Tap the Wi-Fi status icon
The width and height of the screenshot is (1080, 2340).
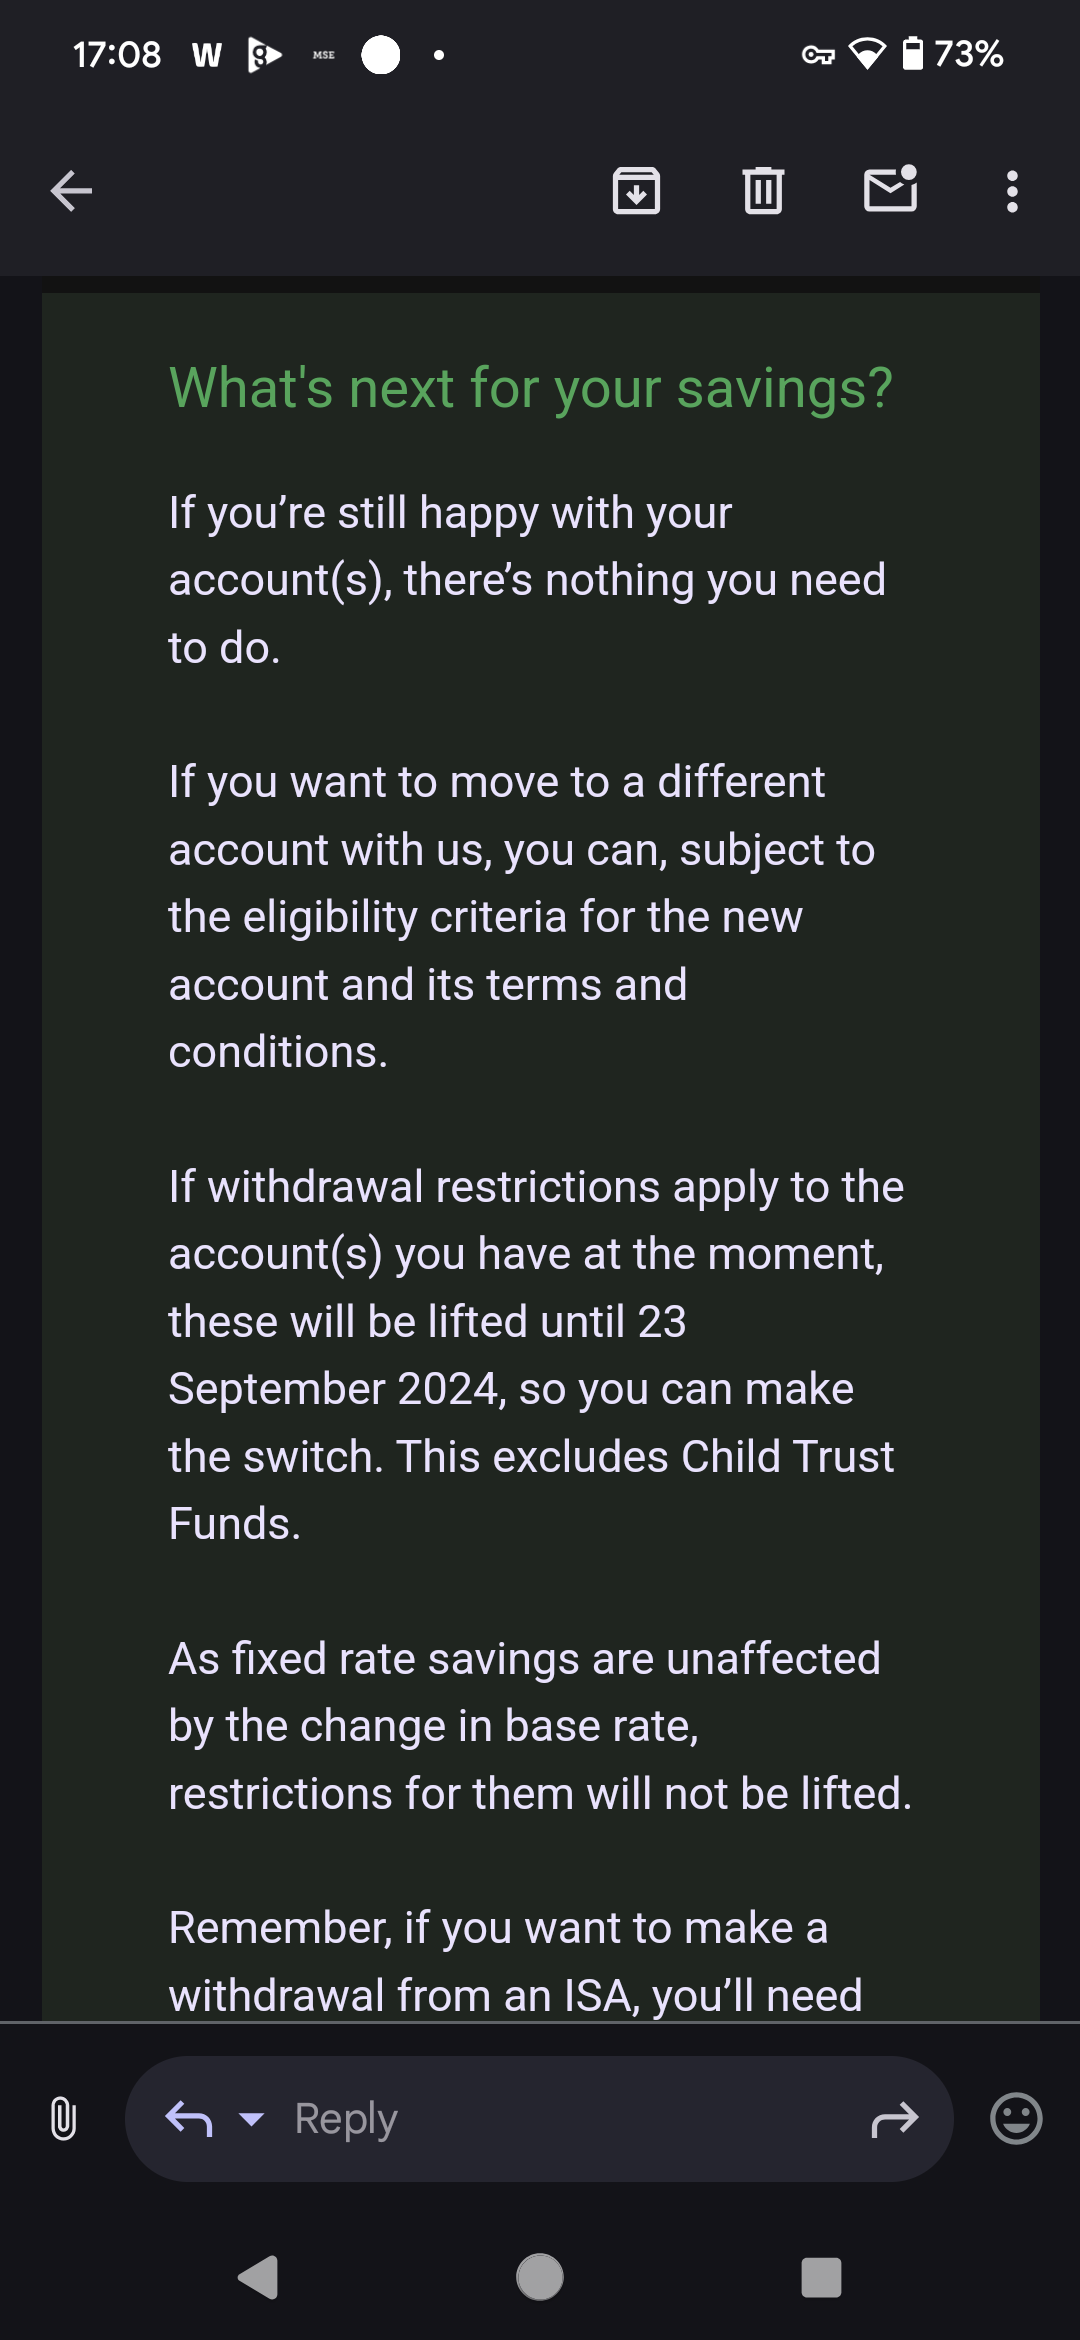(x=867, y=54)
